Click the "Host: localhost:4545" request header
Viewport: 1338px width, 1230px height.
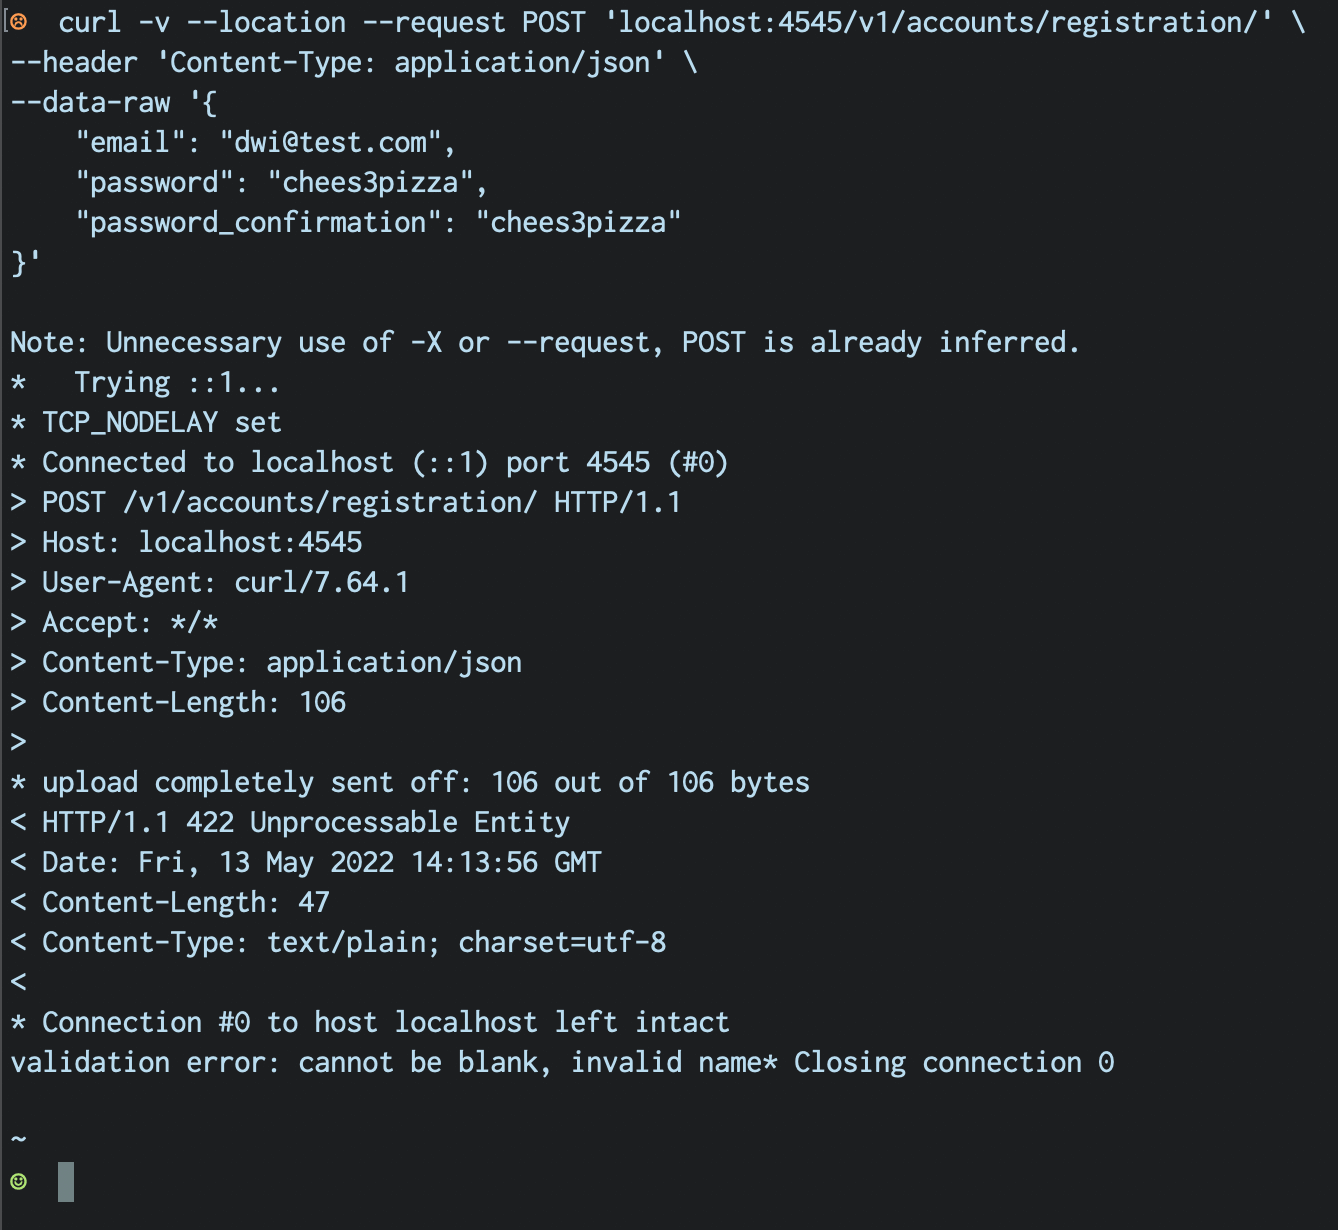[202, 542]
